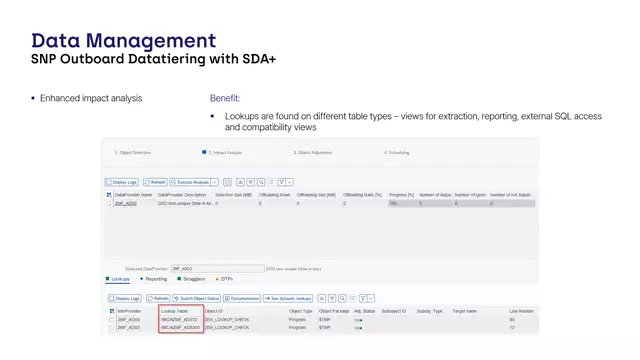Viewport: 640px width, 360px height.
Task: Click select-all icon beside DataProvider Name header
Action: coord(109,195)
